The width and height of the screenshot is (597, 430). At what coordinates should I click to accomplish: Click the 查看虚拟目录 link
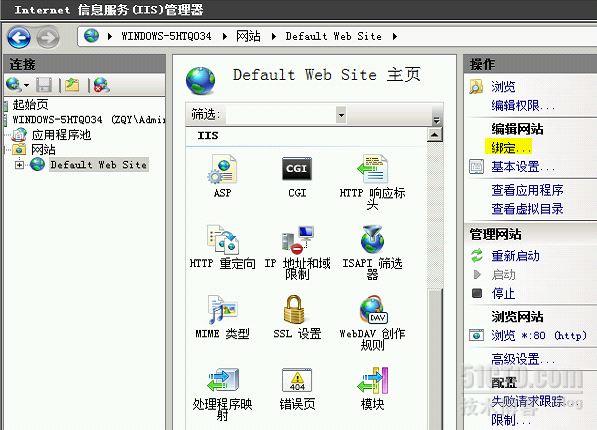[x=527, y=209]
